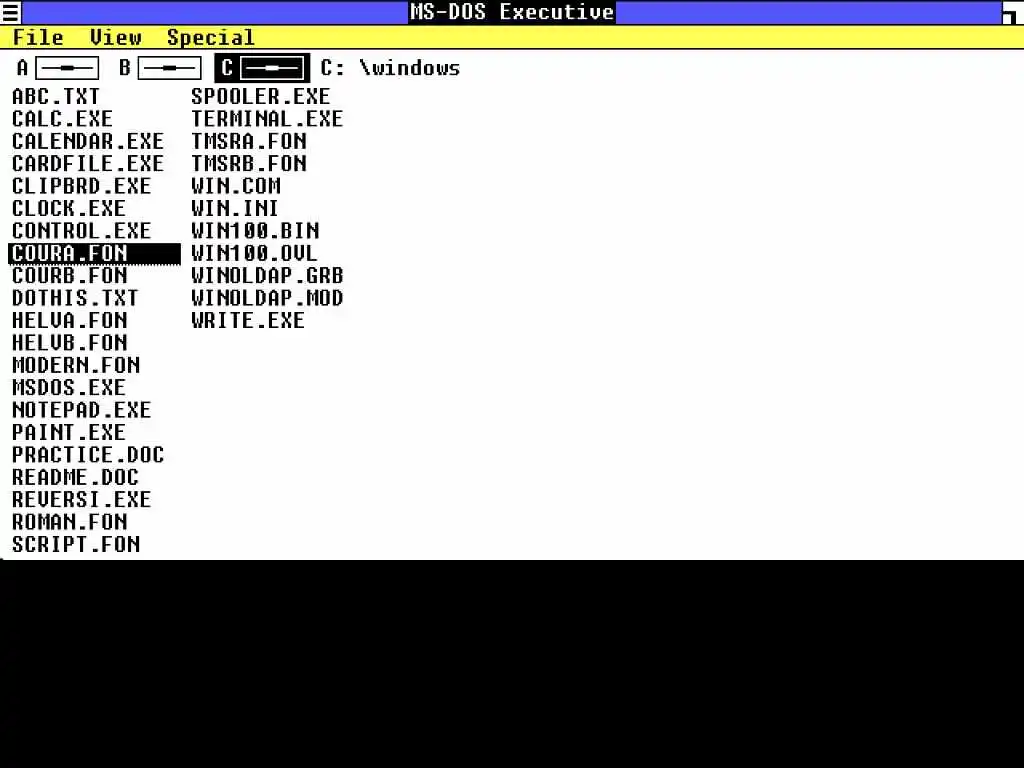
Task: Select CALC.EXE in the file list
Action: coord(62,119)
